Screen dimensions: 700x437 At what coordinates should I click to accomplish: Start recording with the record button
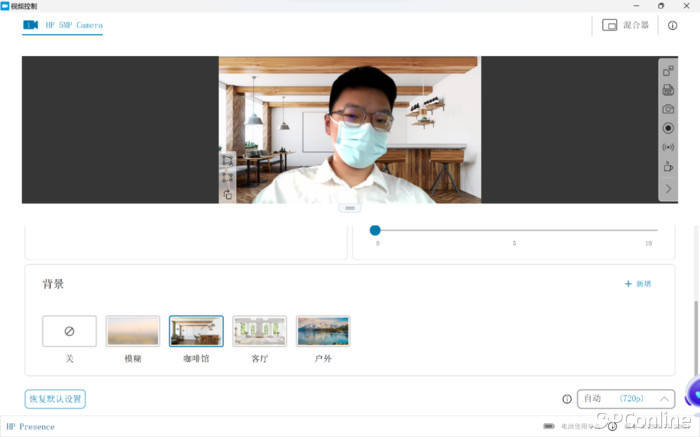pos(668,128)
